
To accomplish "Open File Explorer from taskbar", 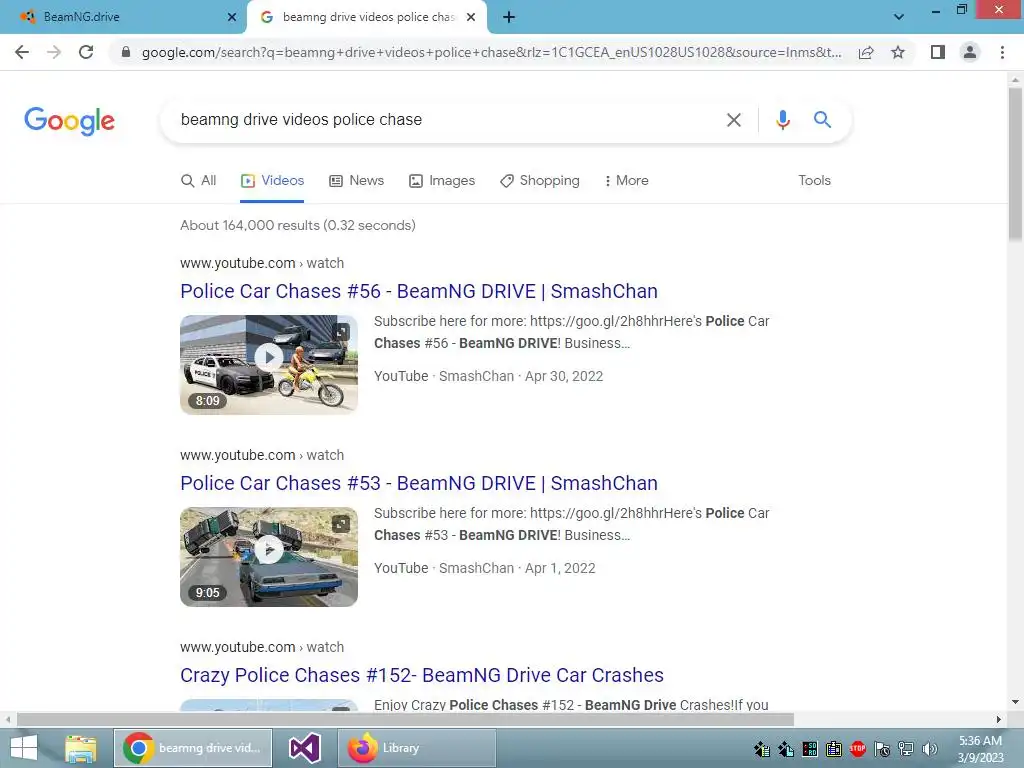I will coord(81,748).
